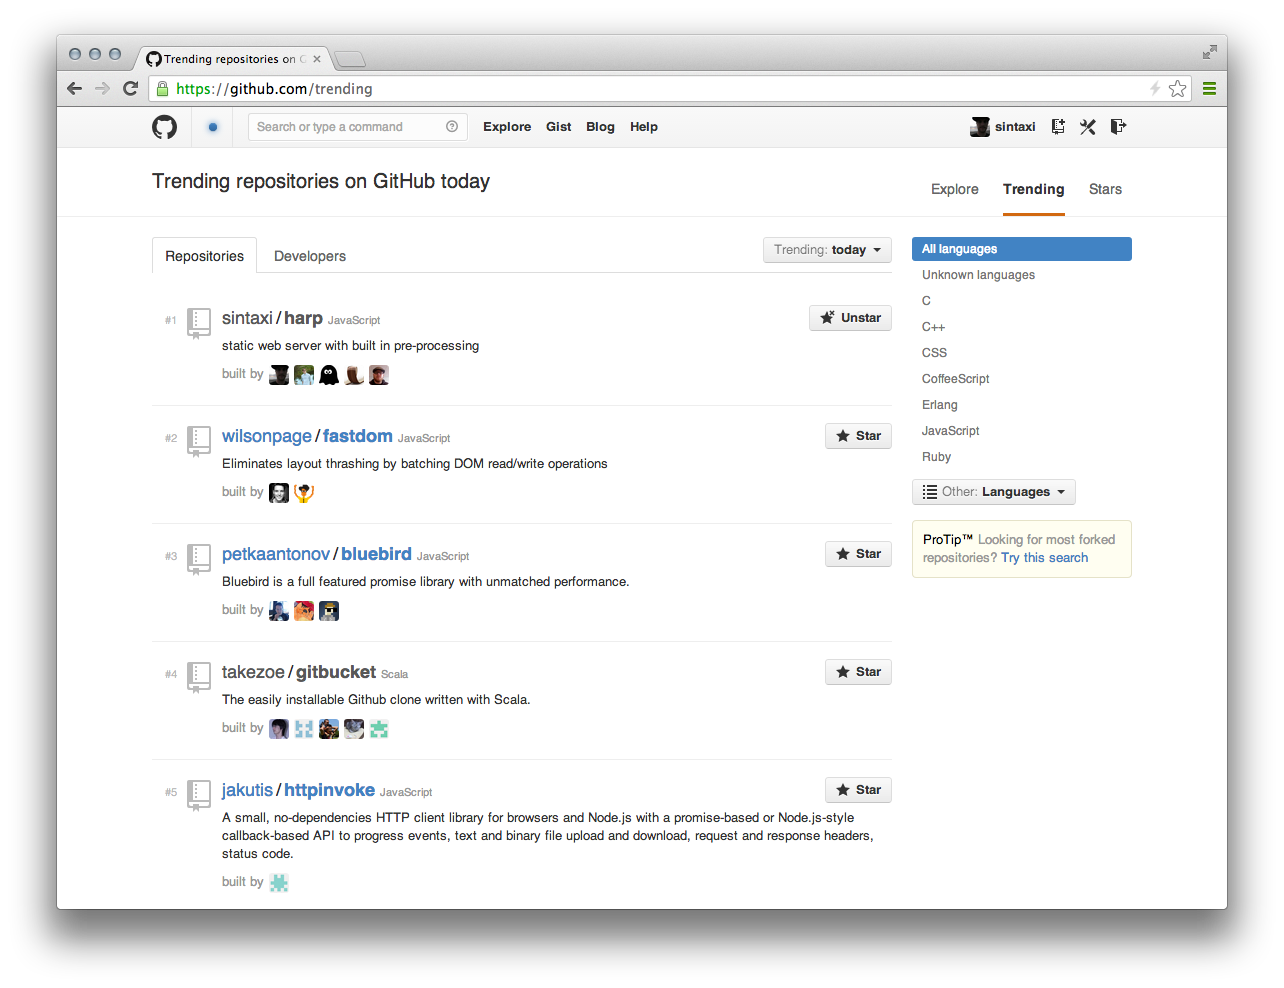Open Help from top navigation

click(x=644, y=127)
